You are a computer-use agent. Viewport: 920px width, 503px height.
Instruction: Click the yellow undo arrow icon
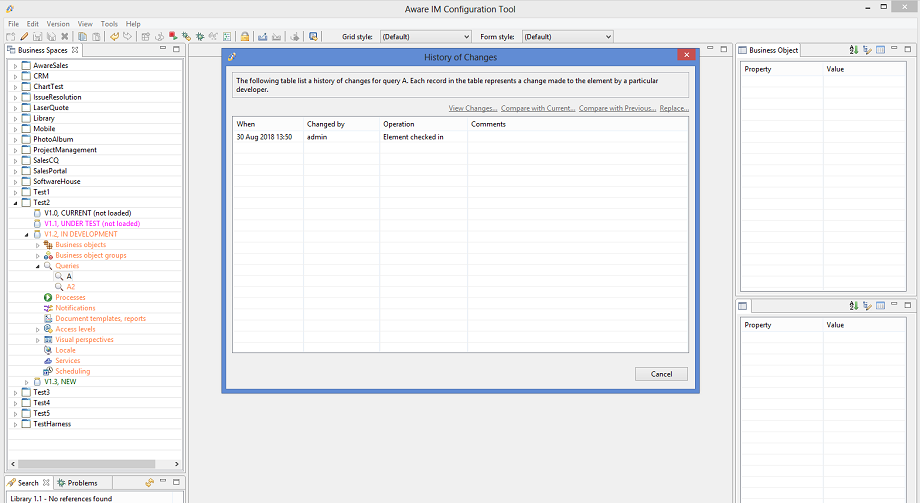click(x=114, y=36)
